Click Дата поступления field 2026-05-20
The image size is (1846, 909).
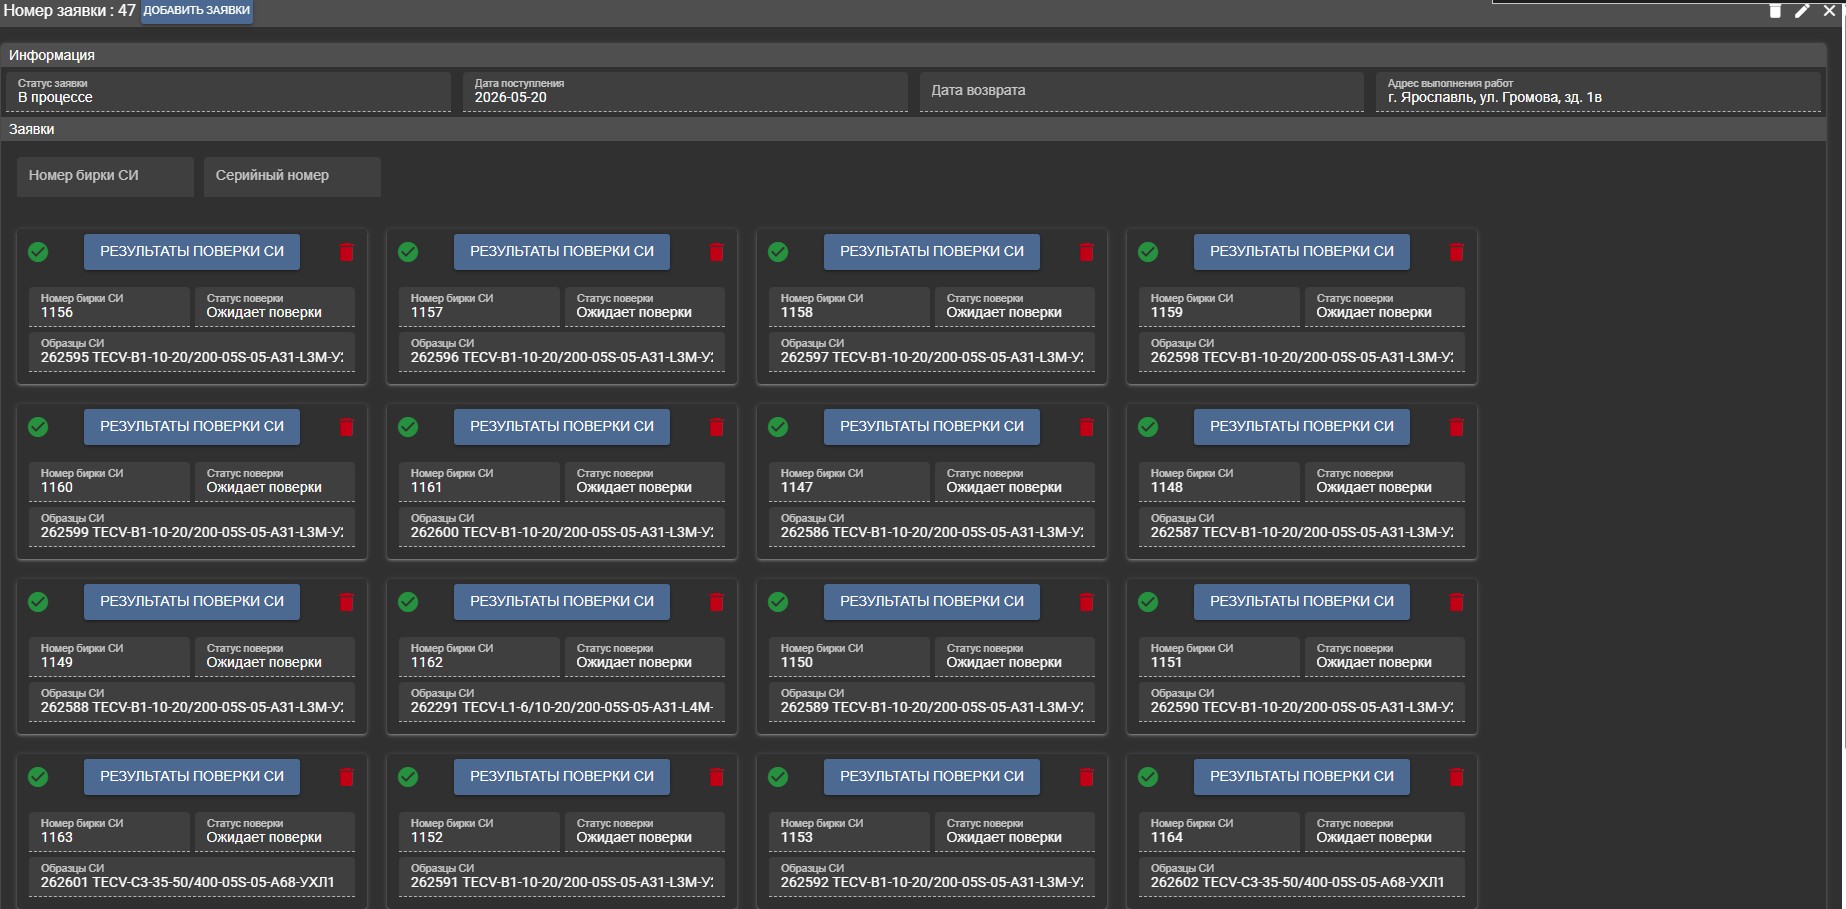685,91
